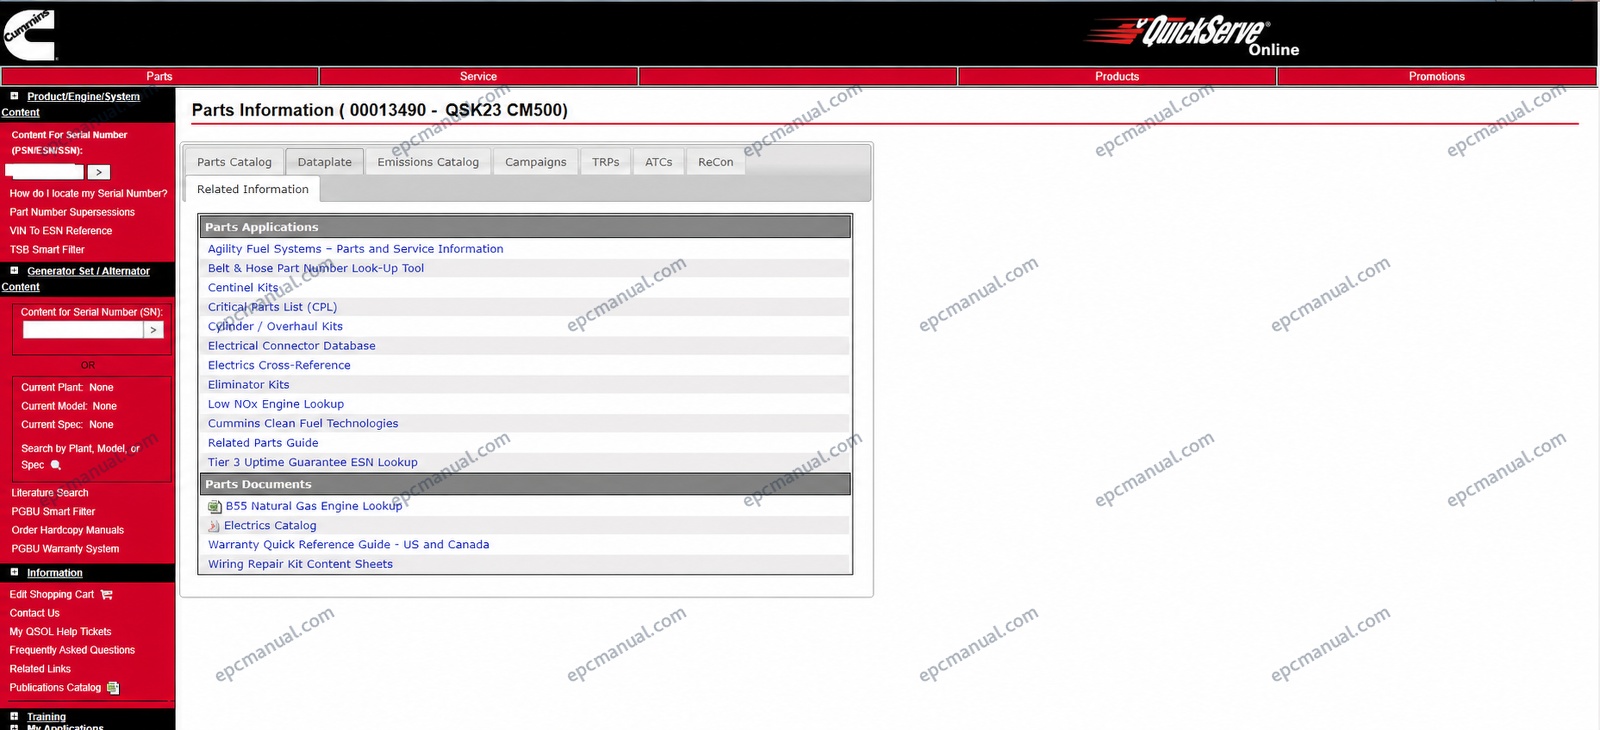Image resolution: width=1600 pixels, height=730 pixels.
Task: Open Critical Parts List (CPL)
Action: pos(272,307)
